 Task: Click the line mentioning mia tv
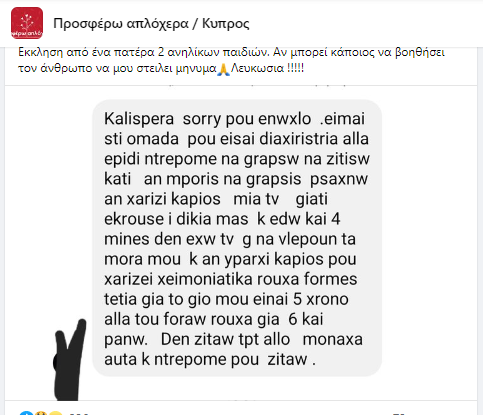click(x=216, y=199)
